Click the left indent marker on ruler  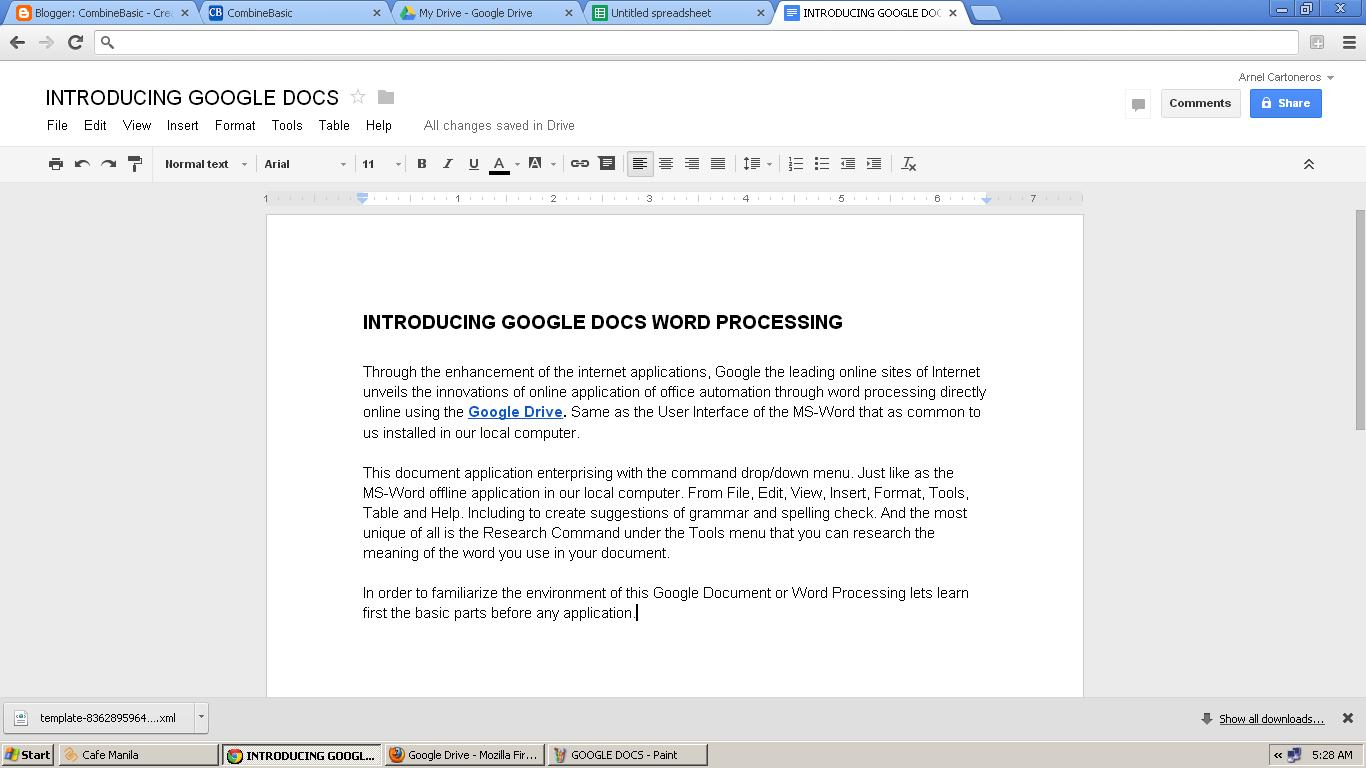362,199
